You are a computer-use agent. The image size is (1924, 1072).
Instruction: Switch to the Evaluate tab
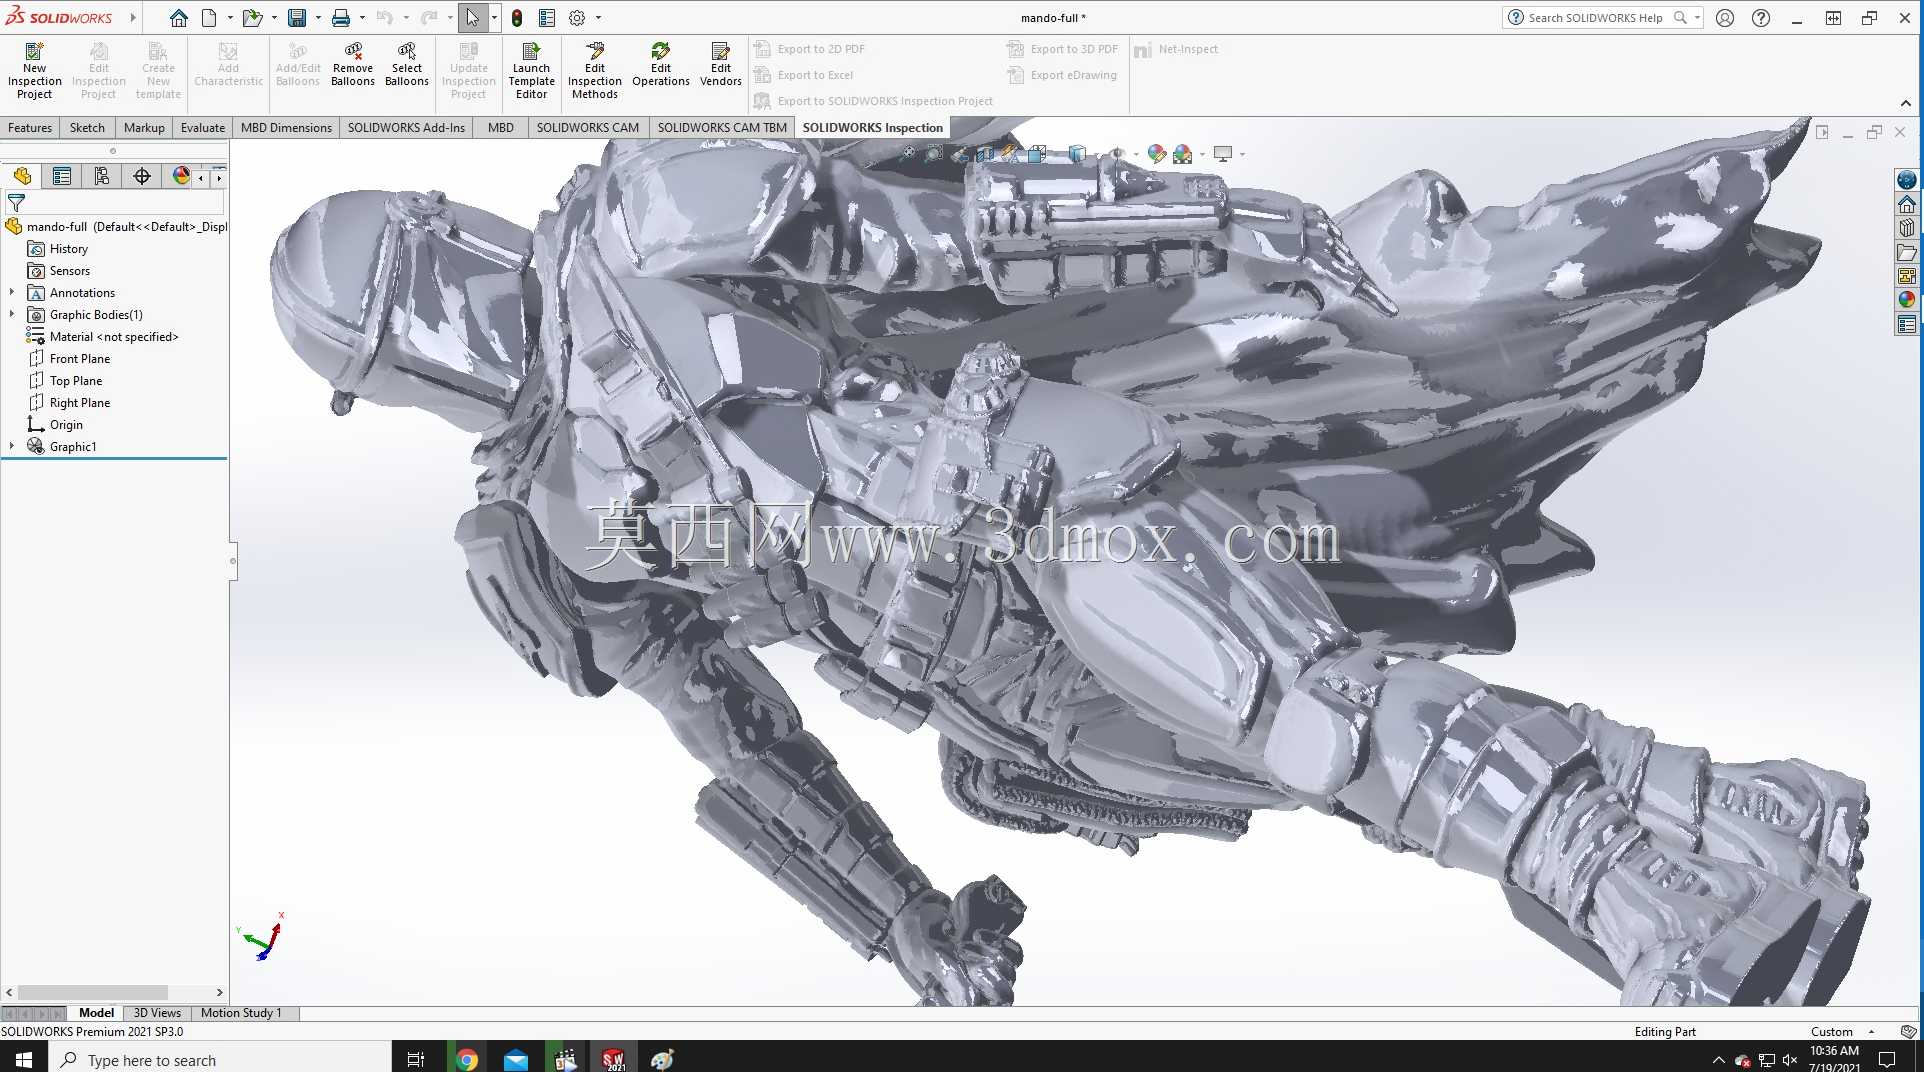coord(203,128)
